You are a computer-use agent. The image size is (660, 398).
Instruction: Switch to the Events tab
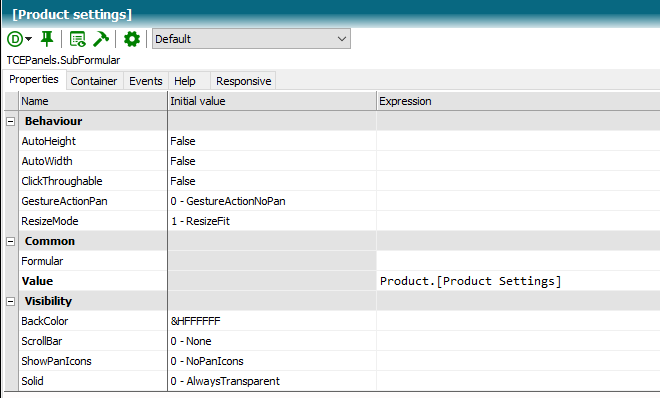146,81
